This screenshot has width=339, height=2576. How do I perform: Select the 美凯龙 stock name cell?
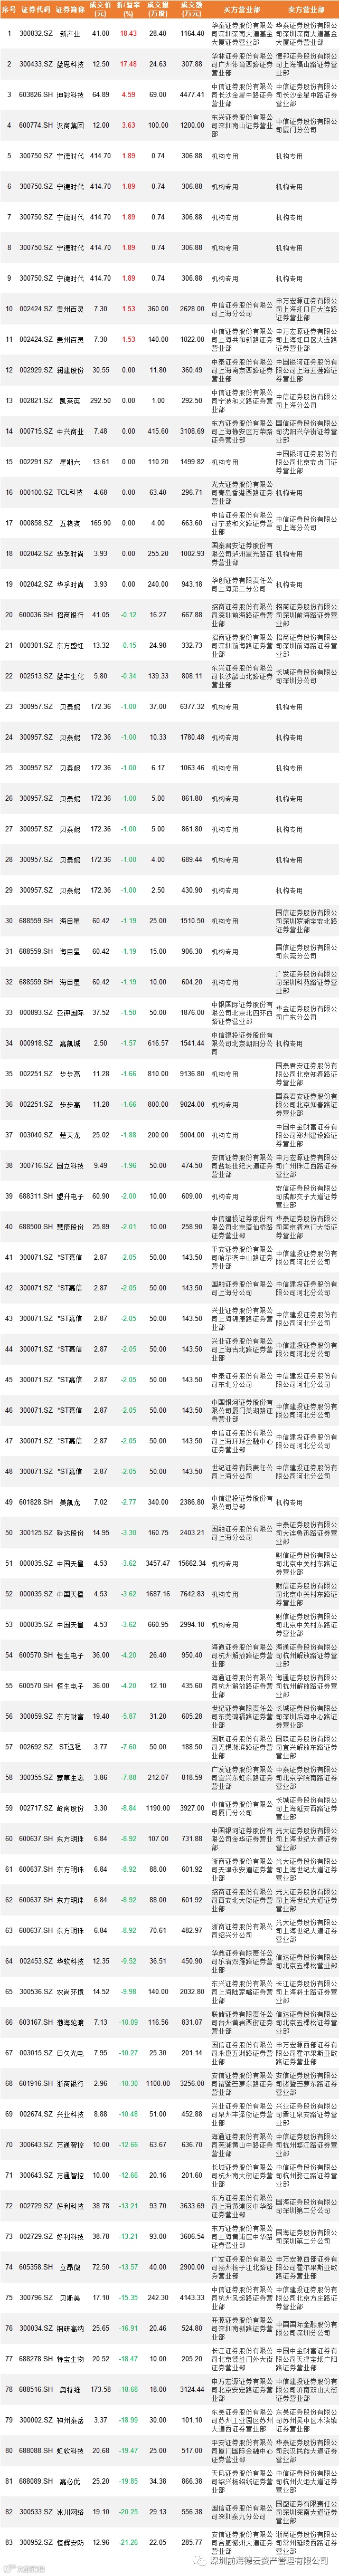(70, 1503)
